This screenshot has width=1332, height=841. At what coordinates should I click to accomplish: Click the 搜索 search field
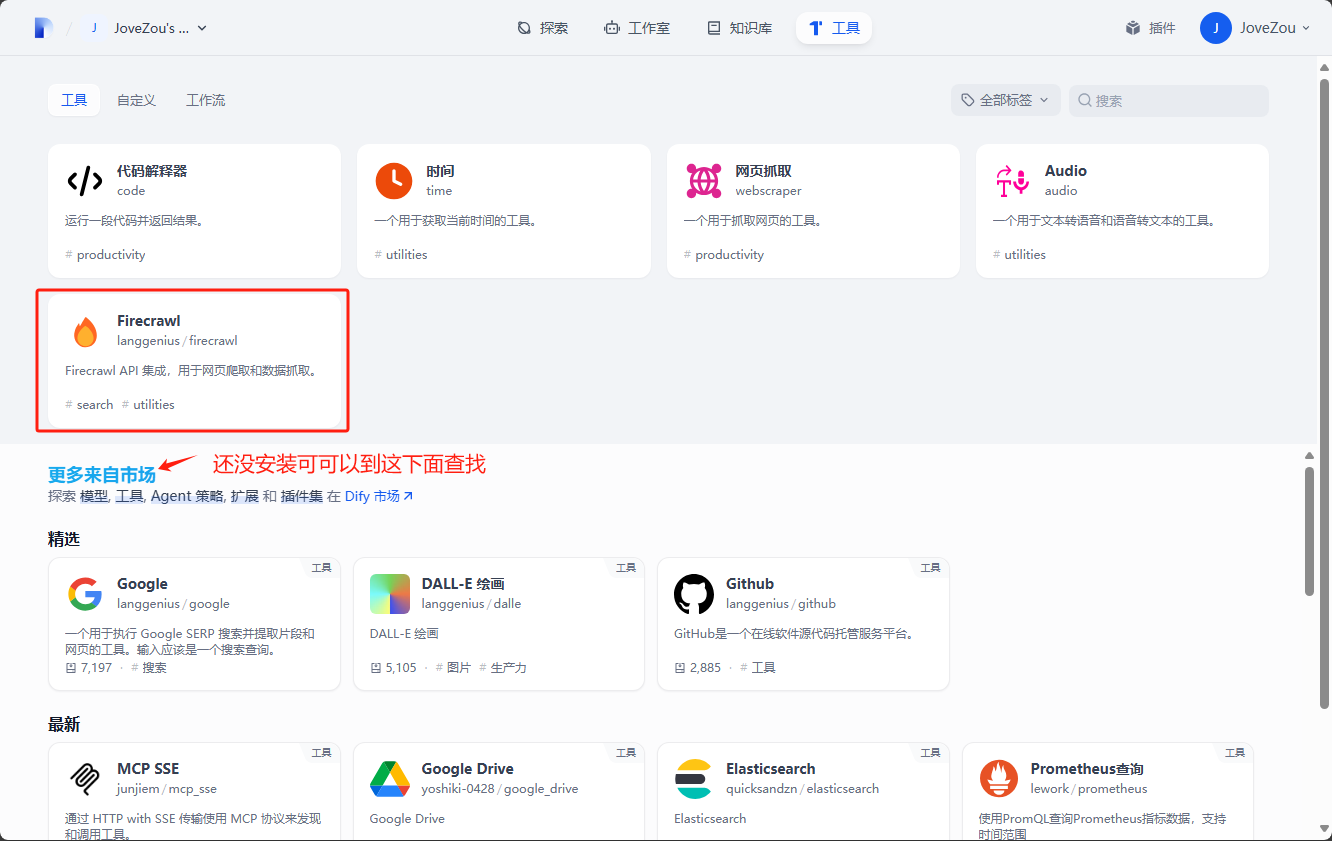pyautogui.click(x=1169, y=100)
